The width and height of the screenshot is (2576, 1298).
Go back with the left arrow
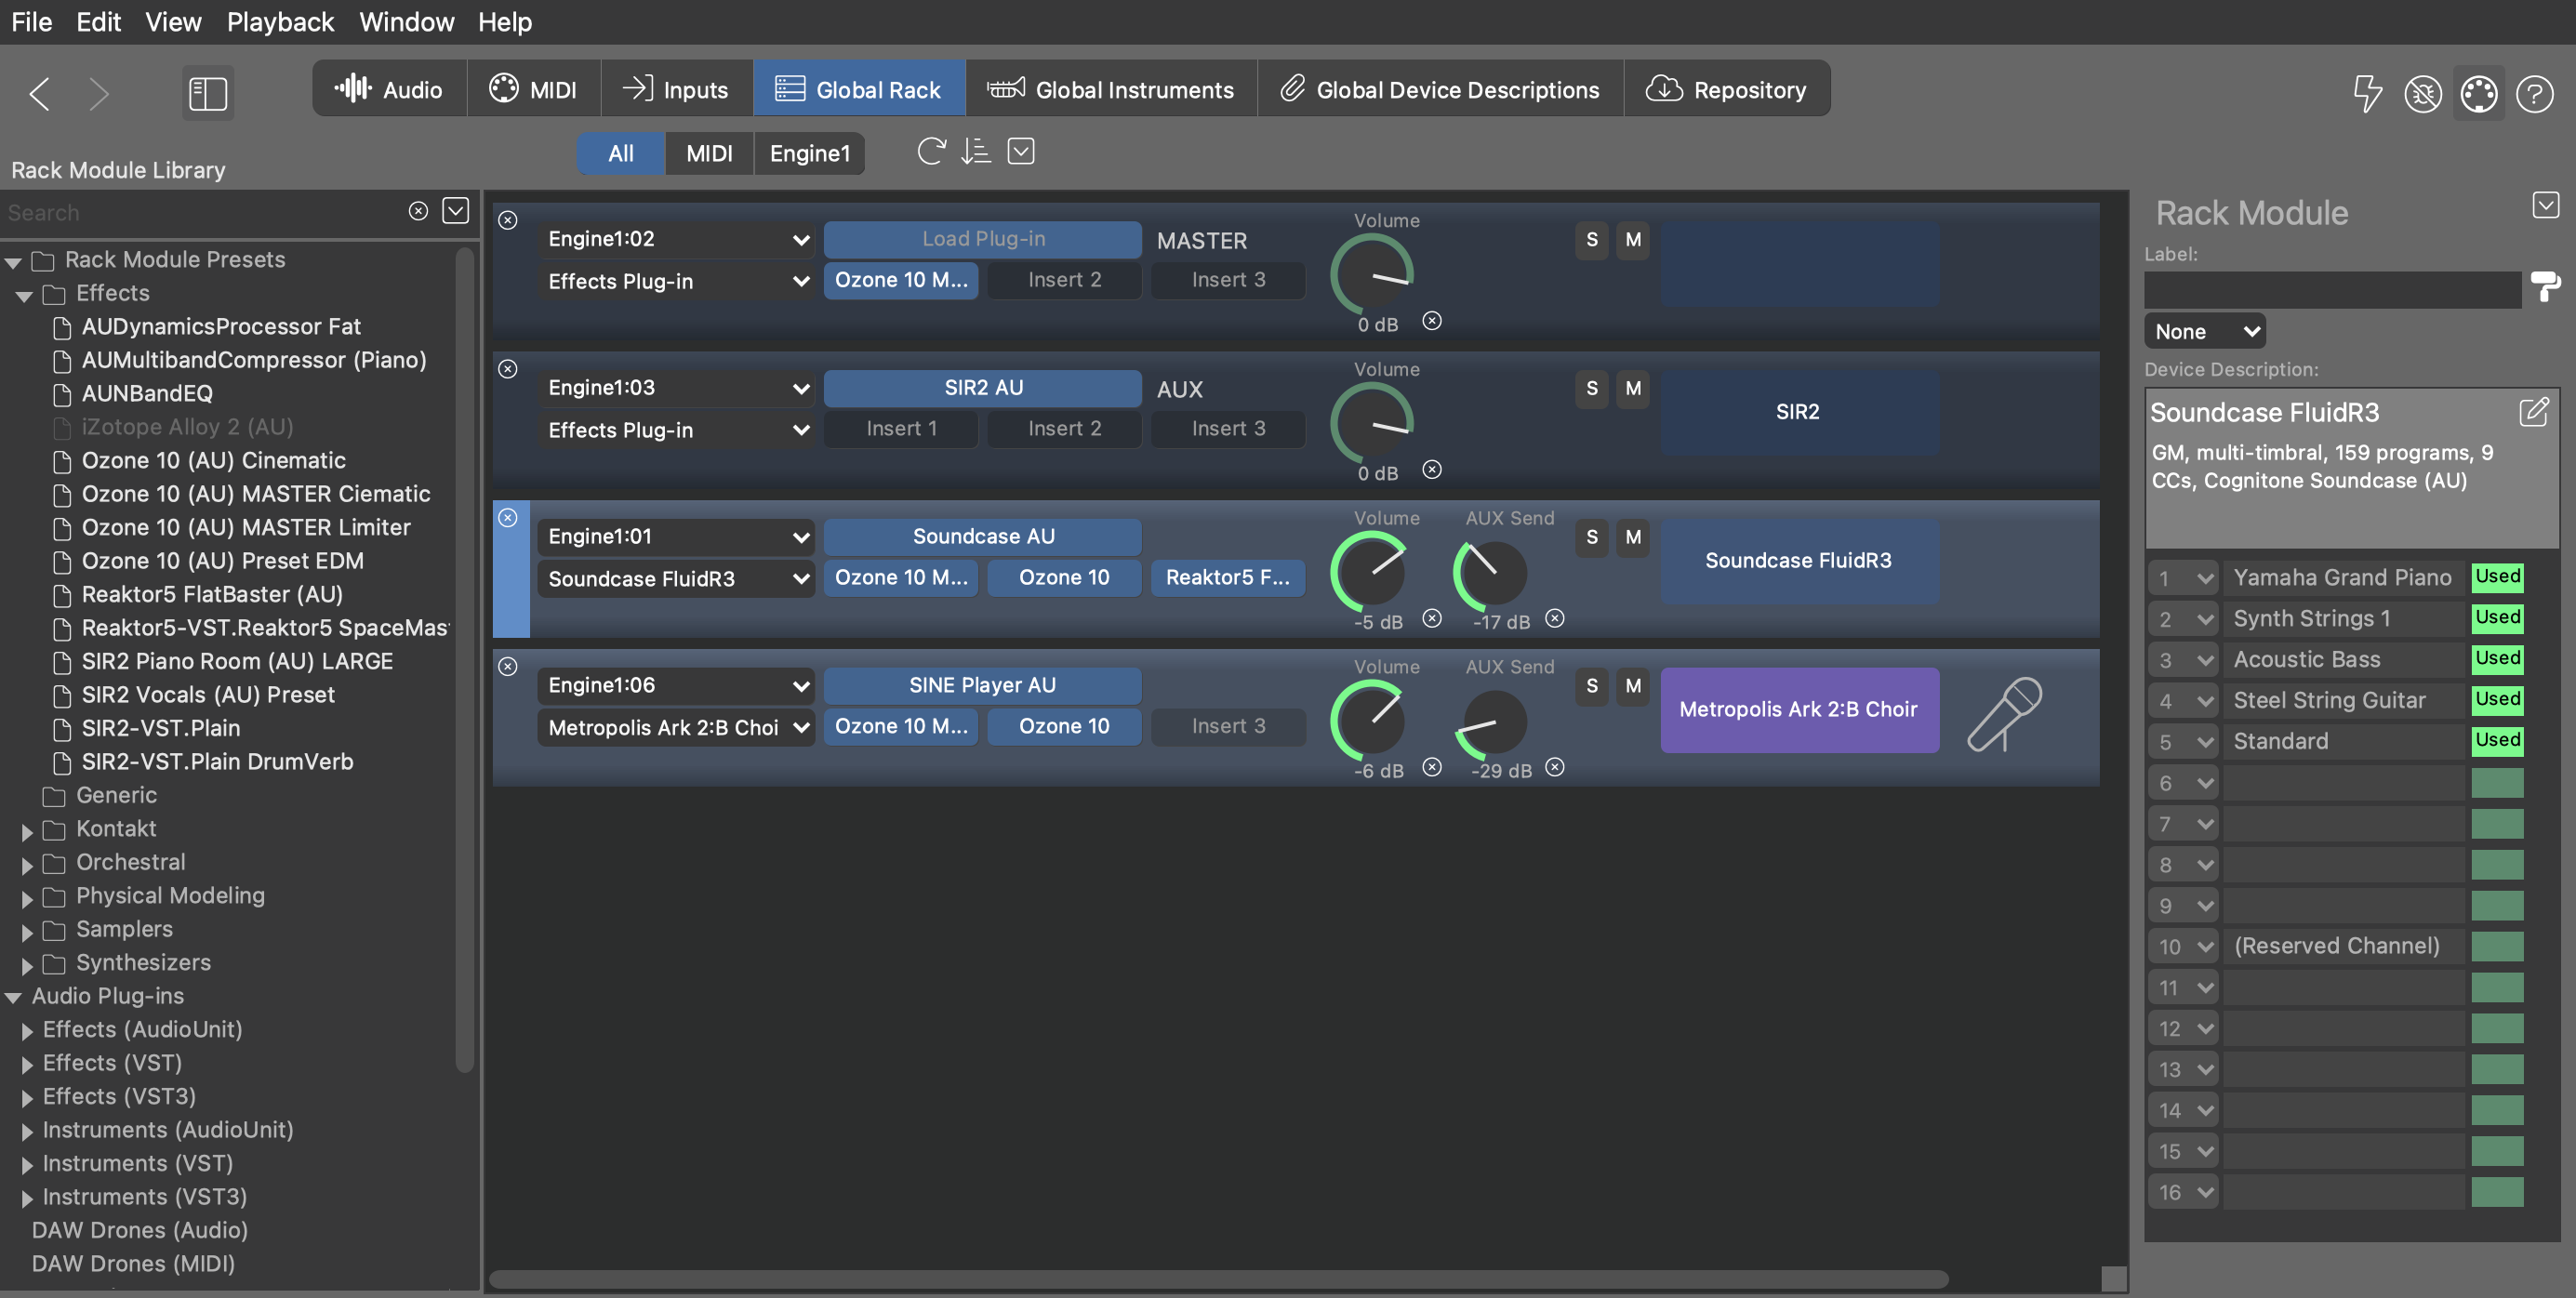(40, 93)
